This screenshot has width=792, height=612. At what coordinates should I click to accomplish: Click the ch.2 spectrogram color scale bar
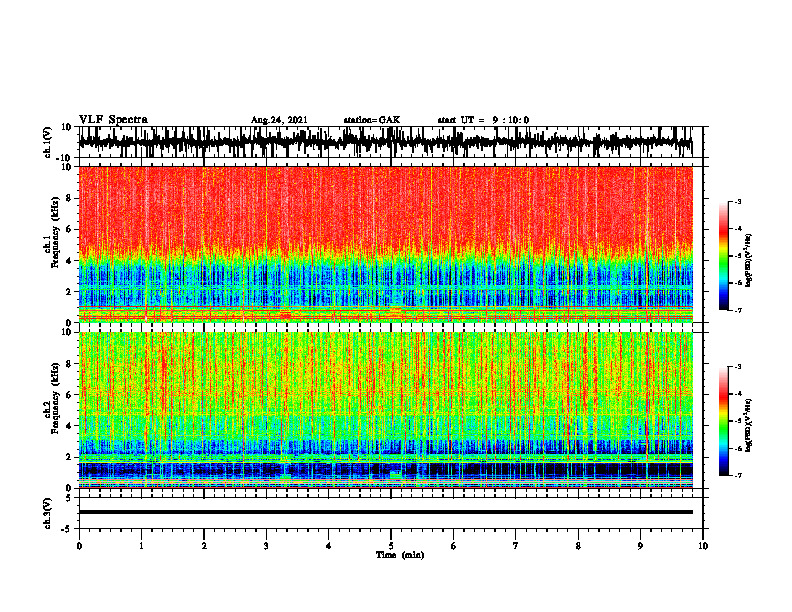[x=723, y=421]
